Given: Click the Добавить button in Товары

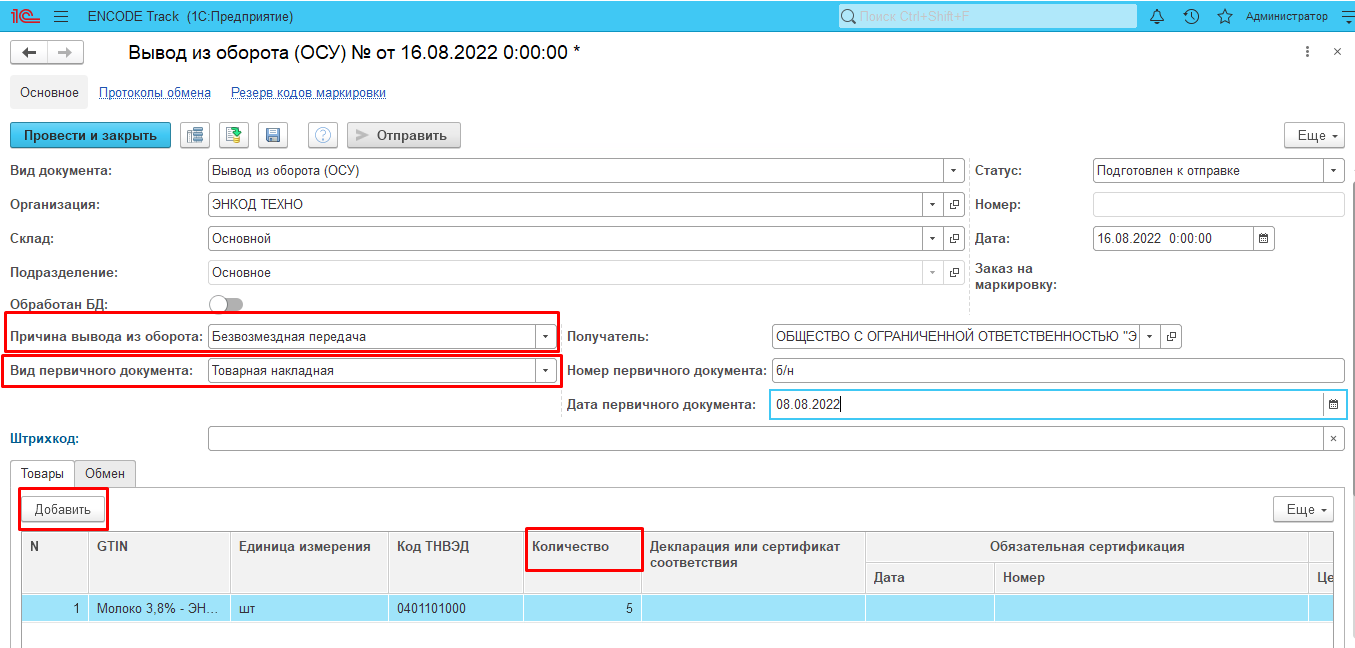Looking at the screenshot, I should click(63, 510).
